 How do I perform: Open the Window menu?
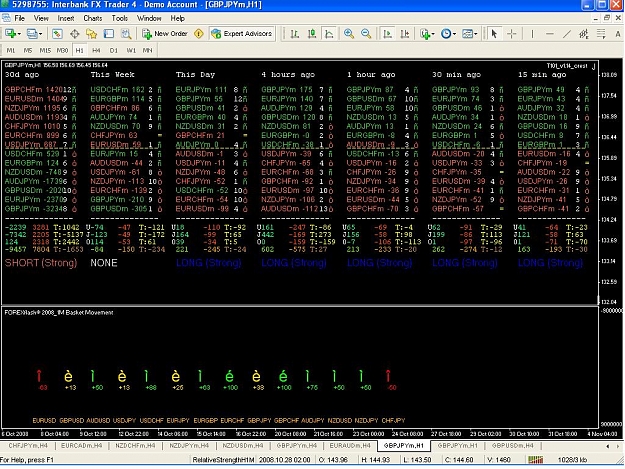pyautogui.click(x=149, y=18)
